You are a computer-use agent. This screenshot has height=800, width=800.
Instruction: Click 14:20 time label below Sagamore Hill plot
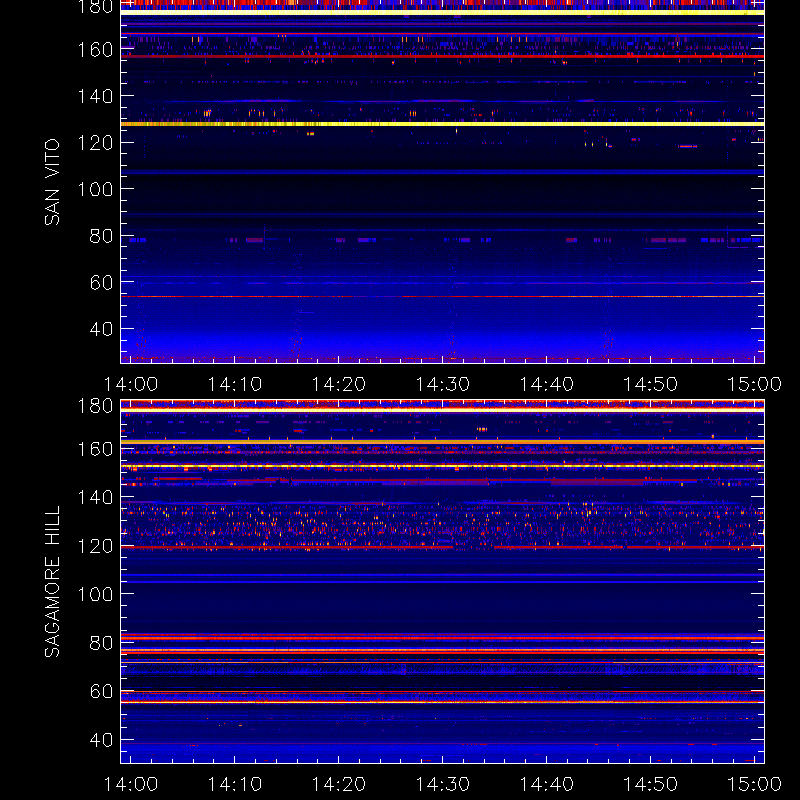339,784
